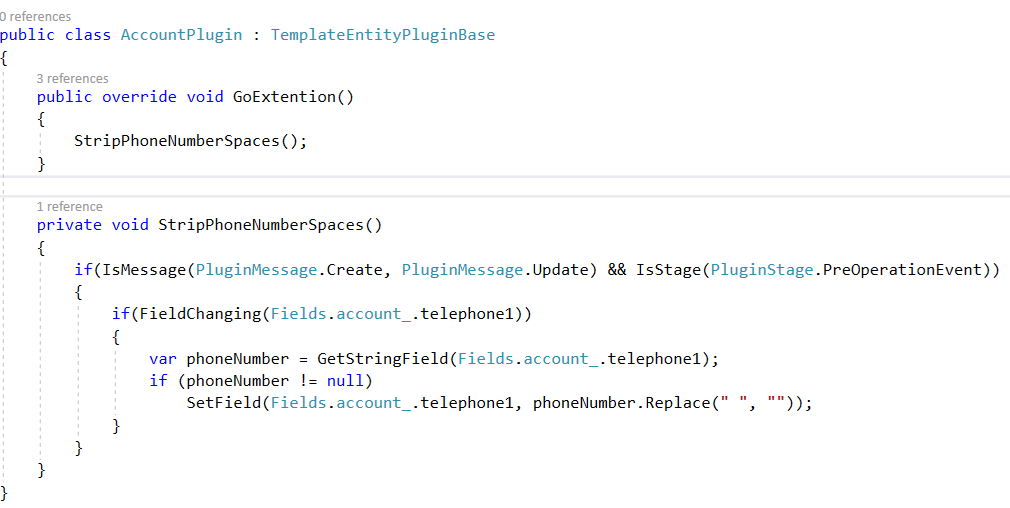Open the "0 references" CodeLens above AccountPlugin class
1010x508 pixels.
coord(36,16)
